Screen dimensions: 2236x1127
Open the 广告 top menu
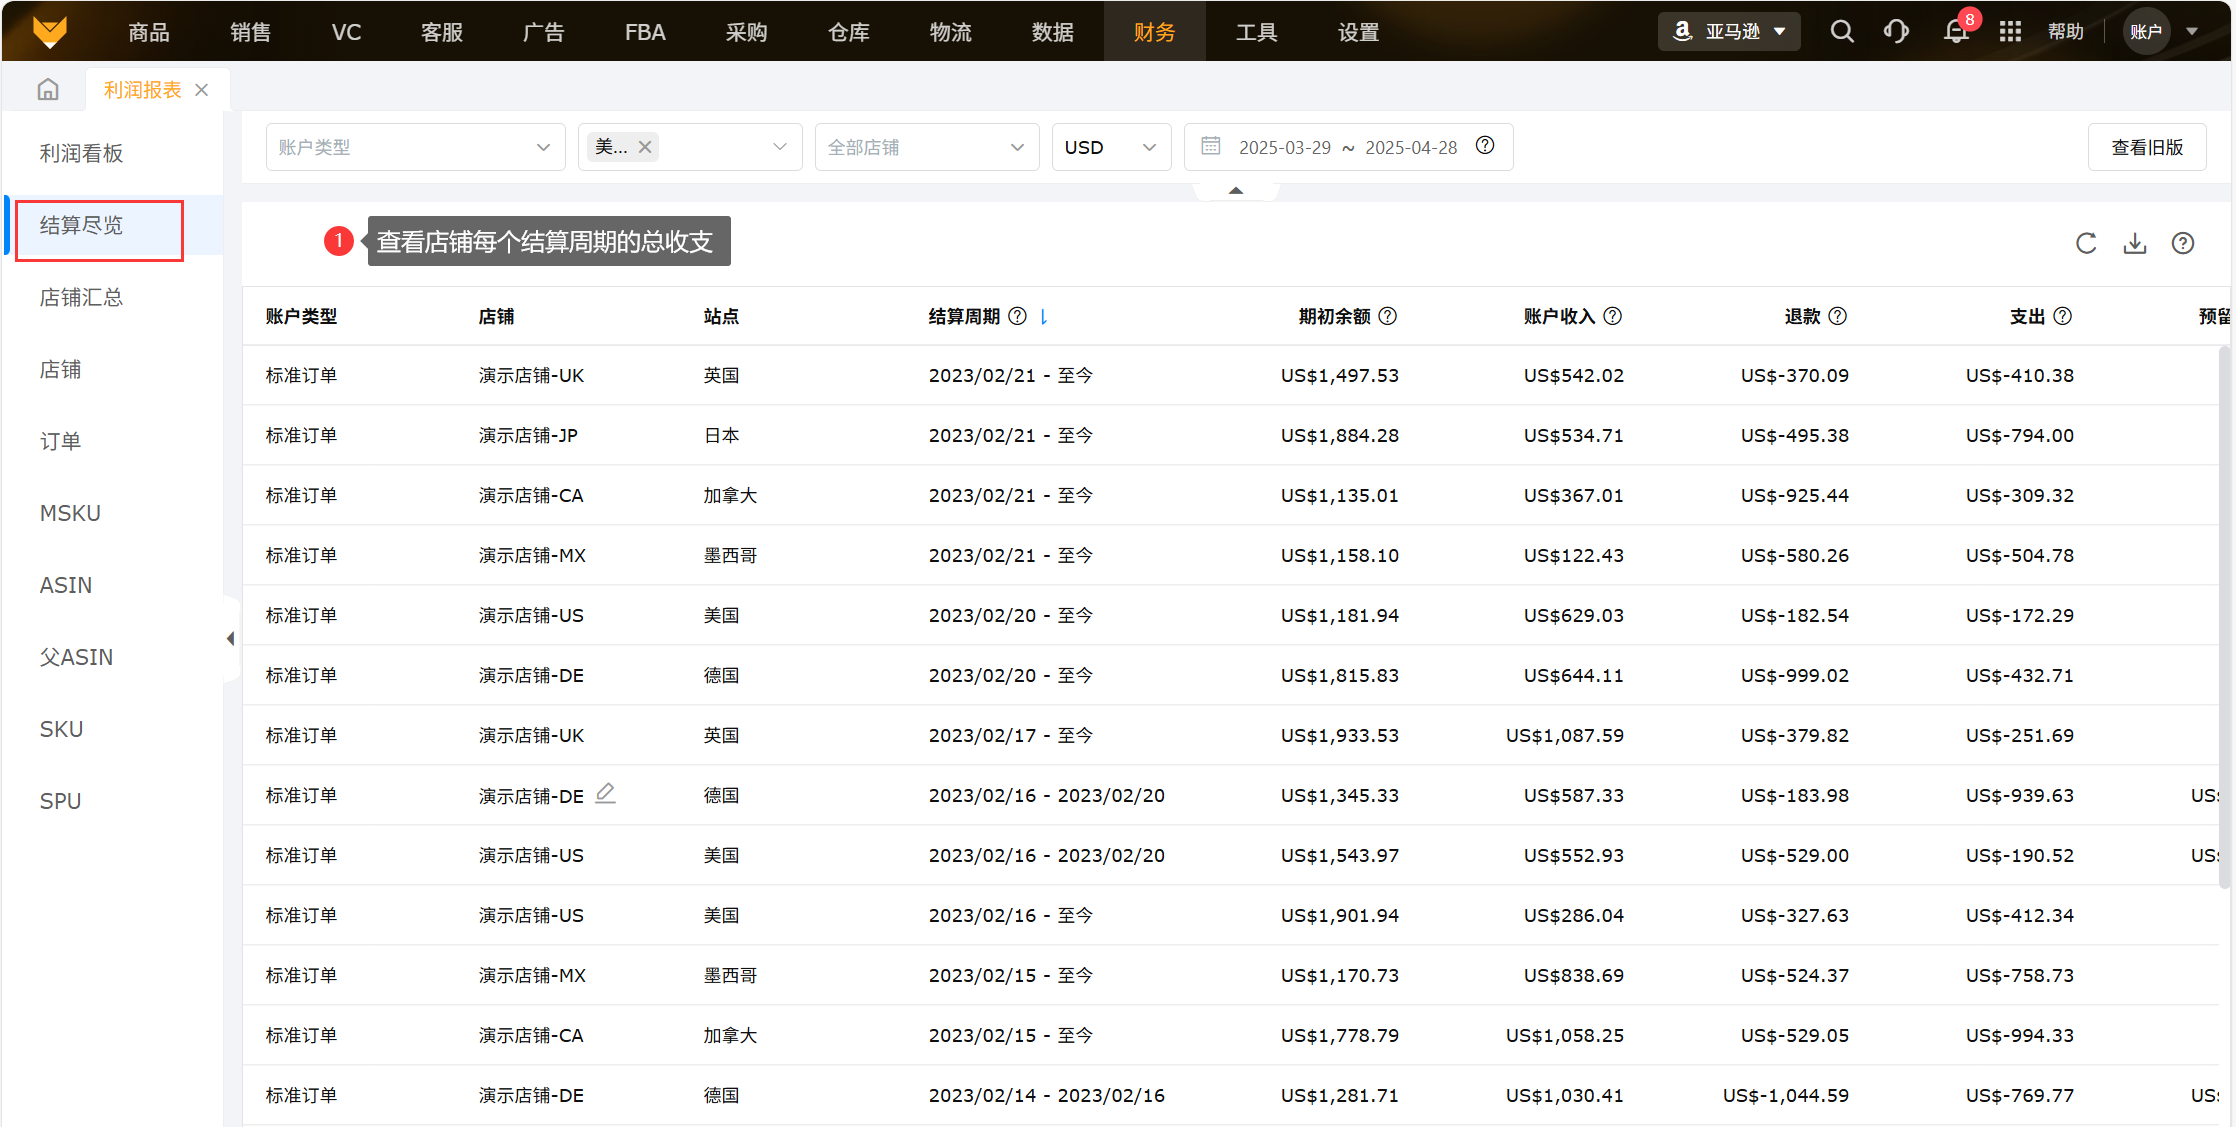point(543,32)
